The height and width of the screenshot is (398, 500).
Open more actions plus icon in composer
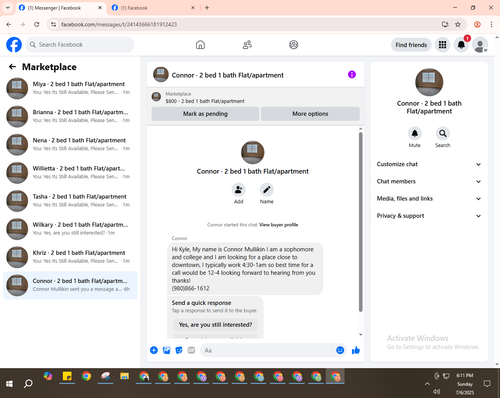[154, 350]
